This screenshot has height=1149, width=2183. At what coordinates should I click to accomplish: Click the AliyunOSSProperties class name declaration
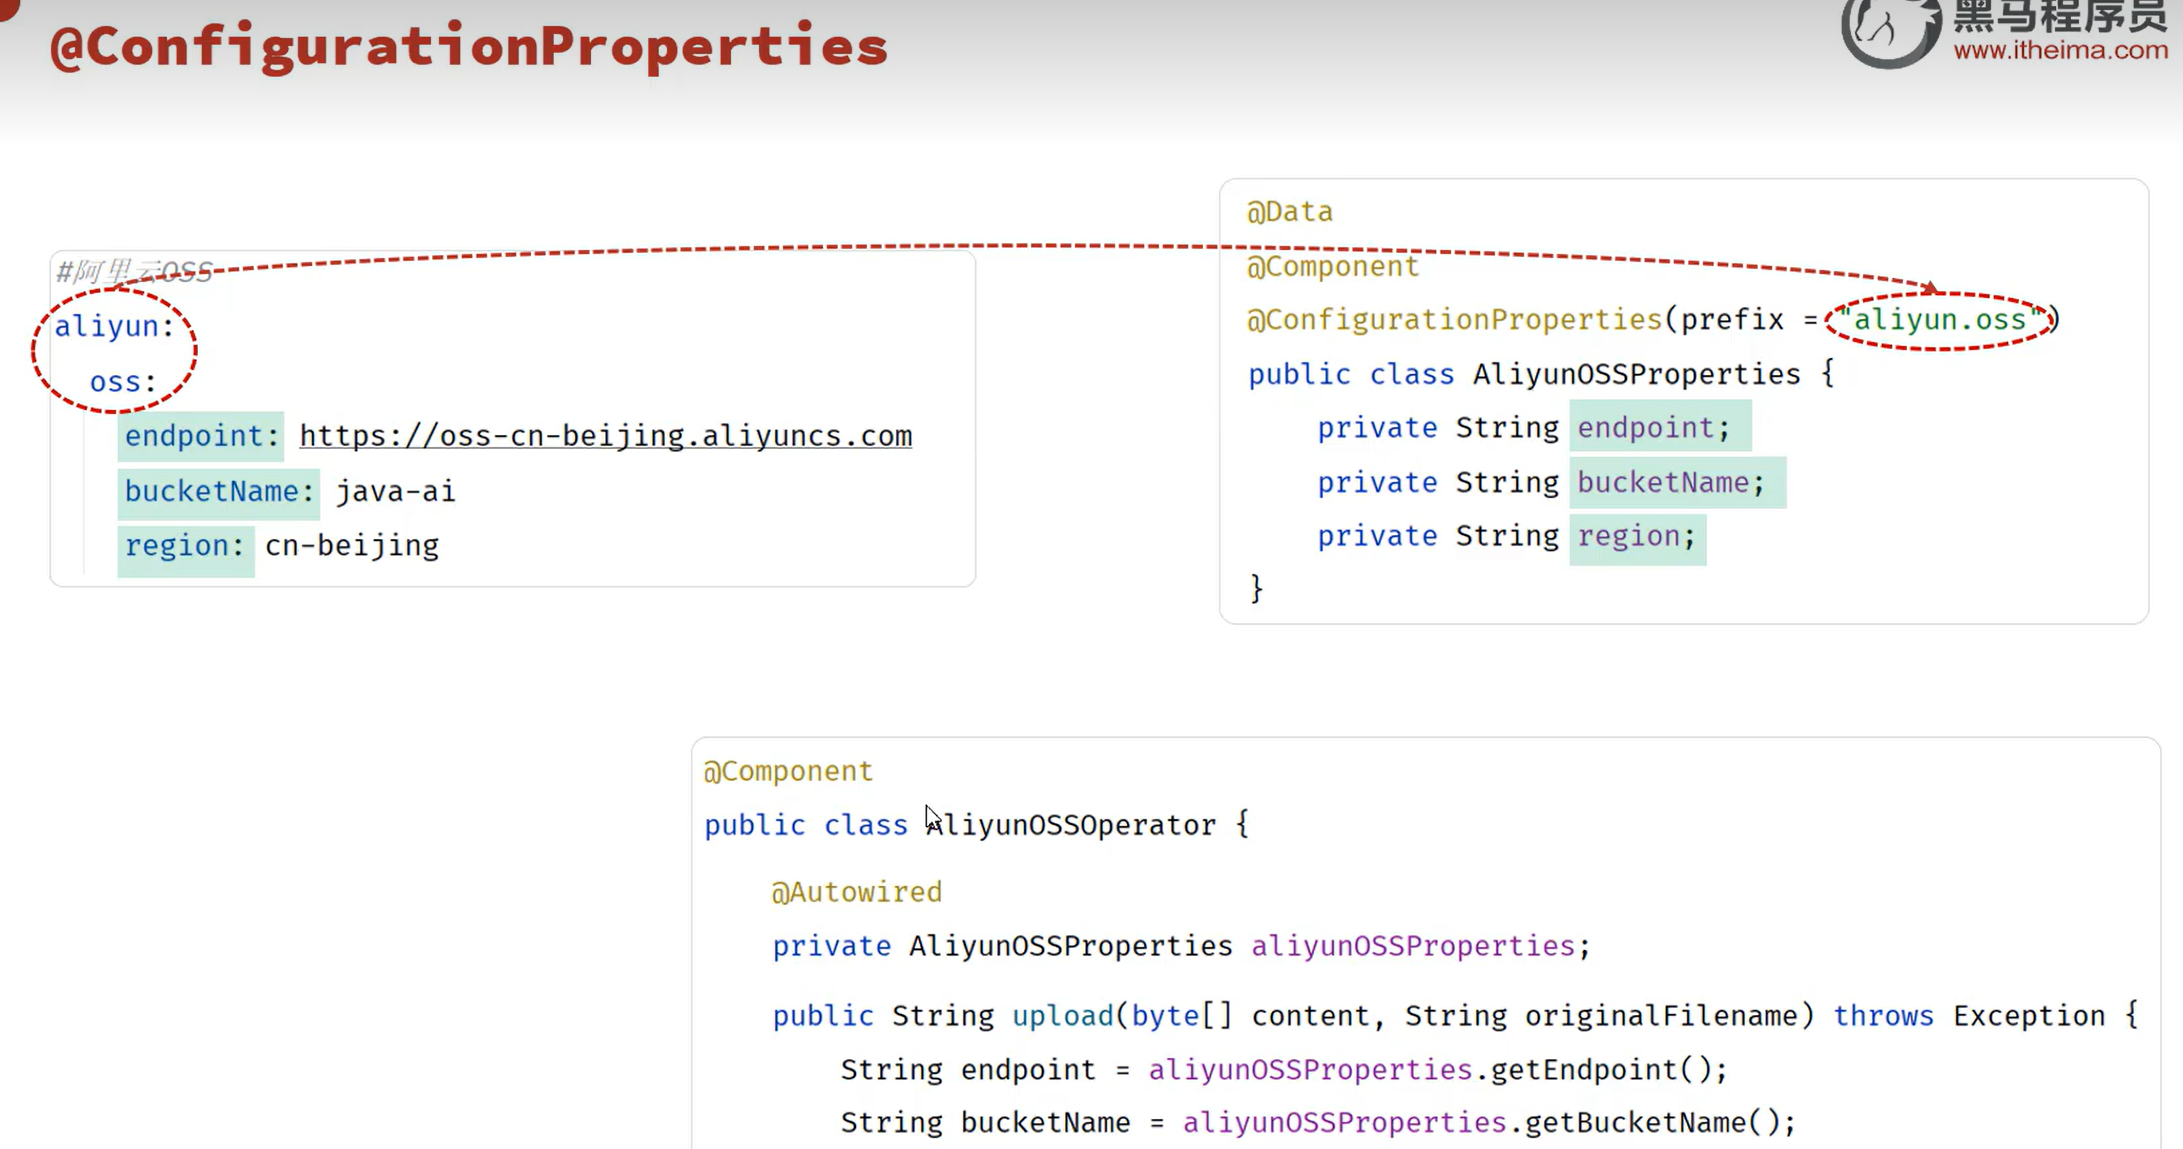pos(1637,374)
